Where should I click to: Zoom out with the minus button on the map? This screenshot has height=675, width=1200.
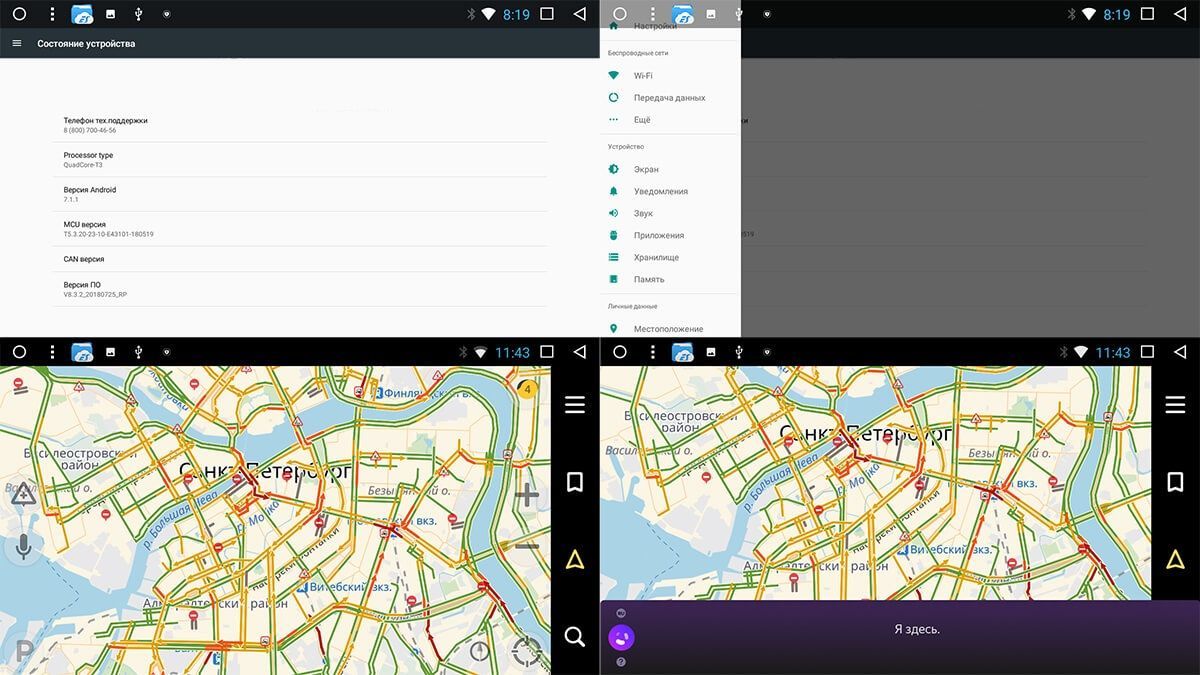click(527, 546)
